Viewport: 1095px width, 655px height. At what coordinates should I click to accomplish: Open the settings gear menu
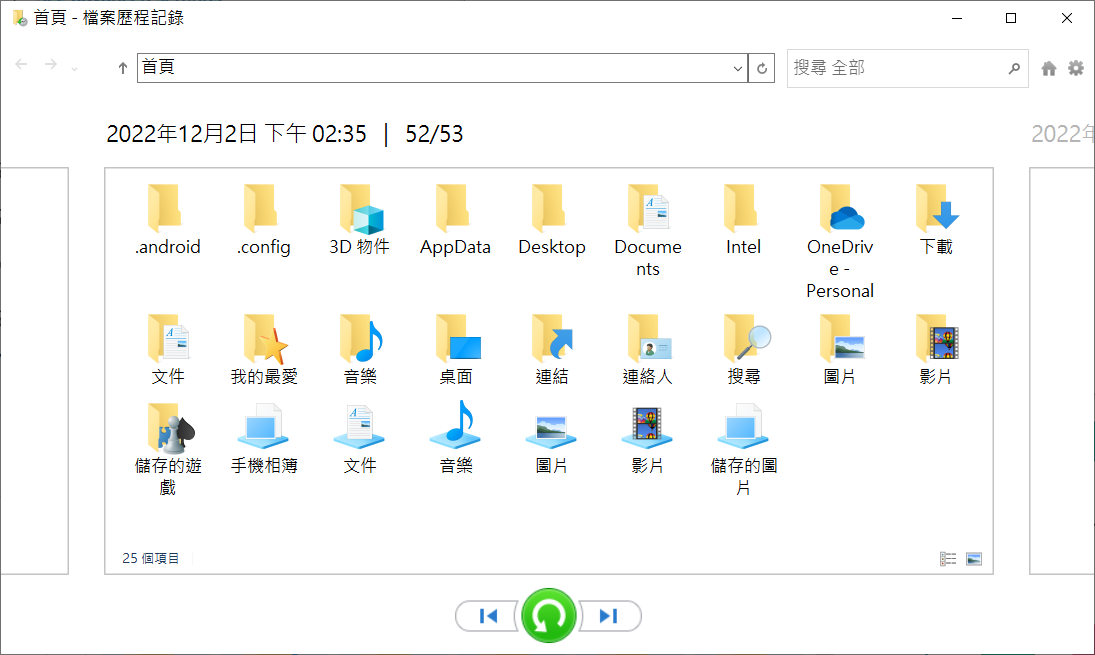[x=1076, y=68]
